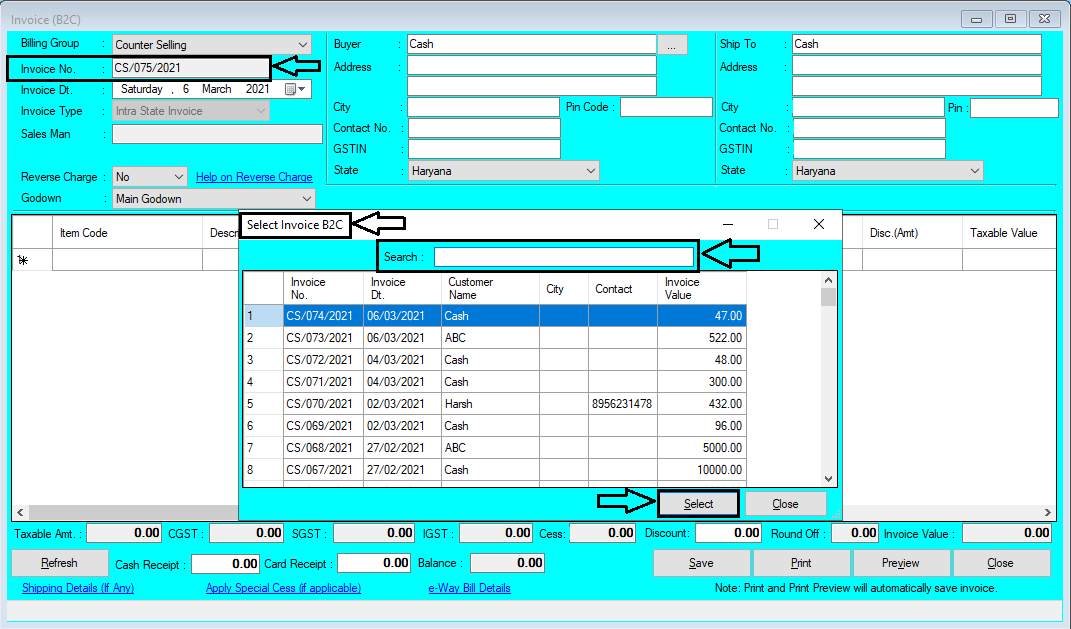This screenshot has width=1071, height=629.
Task: Open Apply Special Cess link
Action: click(x=283, y=588)
